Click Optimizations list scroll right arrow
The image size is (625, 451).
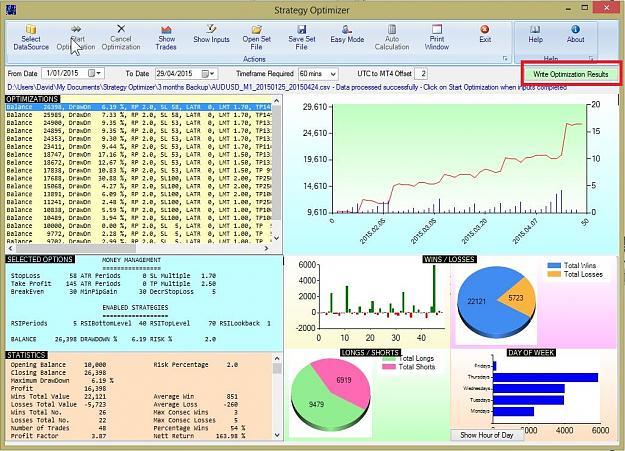pos(266,248)
